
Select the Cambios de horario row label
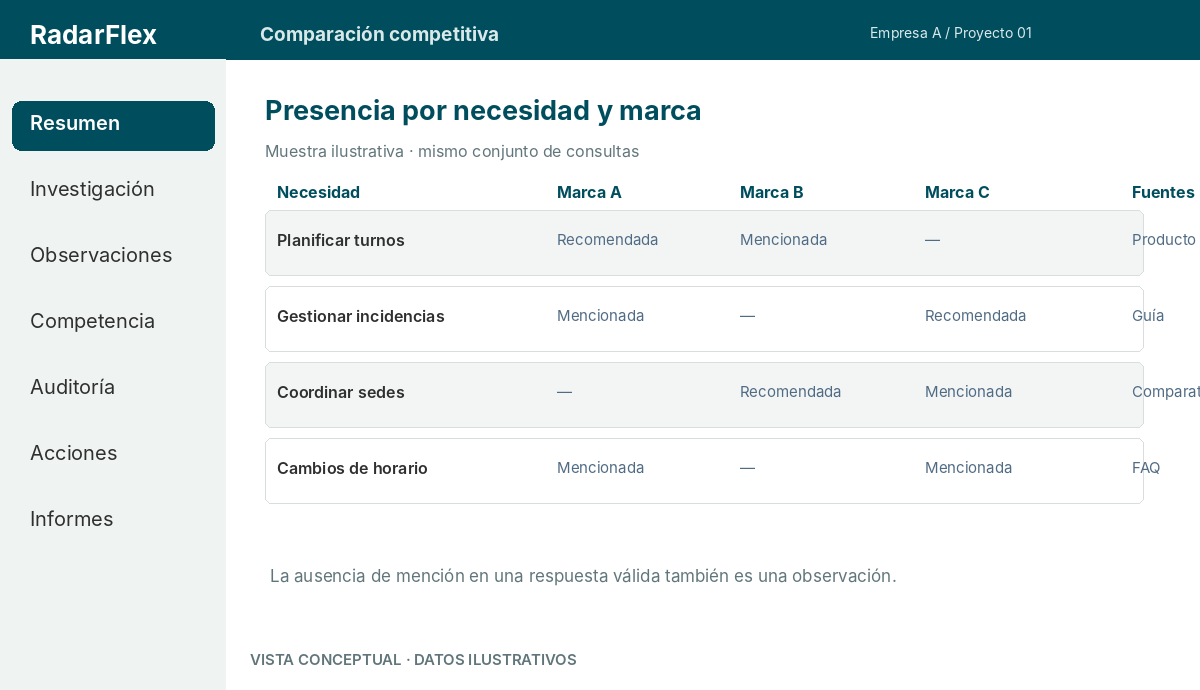tap(352, 468)
